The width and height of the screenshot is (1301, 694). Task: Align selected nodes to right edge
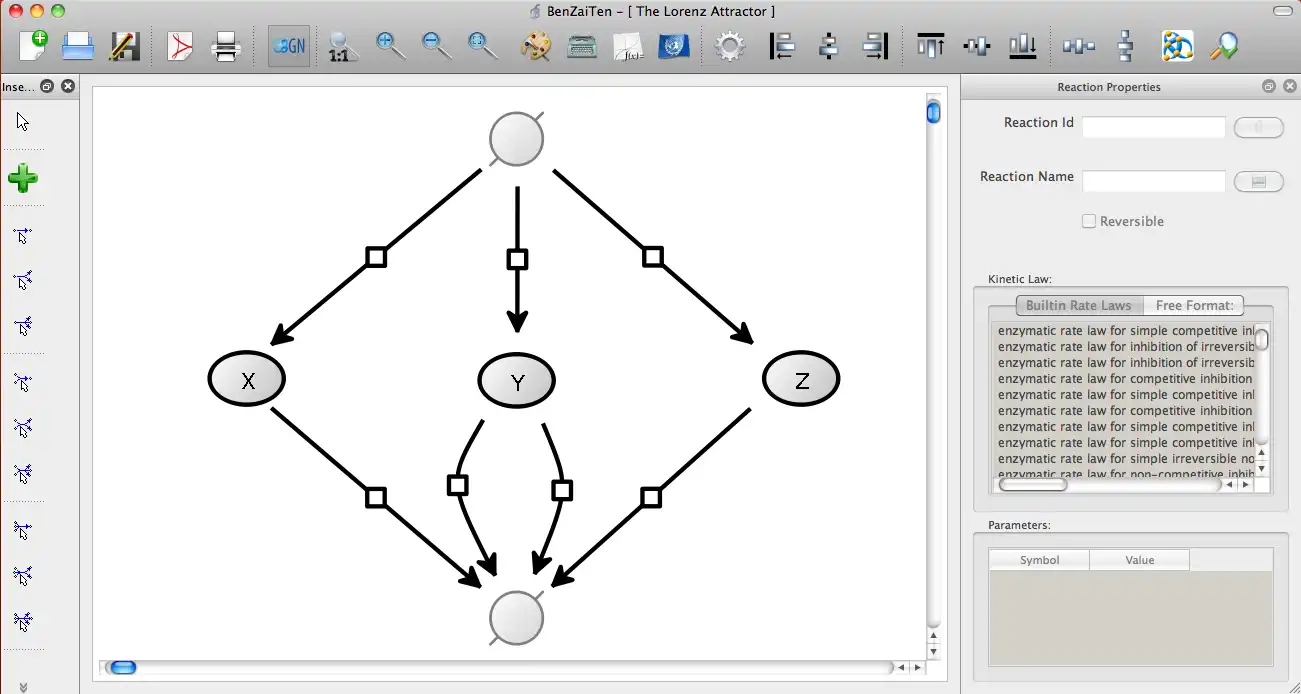875,46
